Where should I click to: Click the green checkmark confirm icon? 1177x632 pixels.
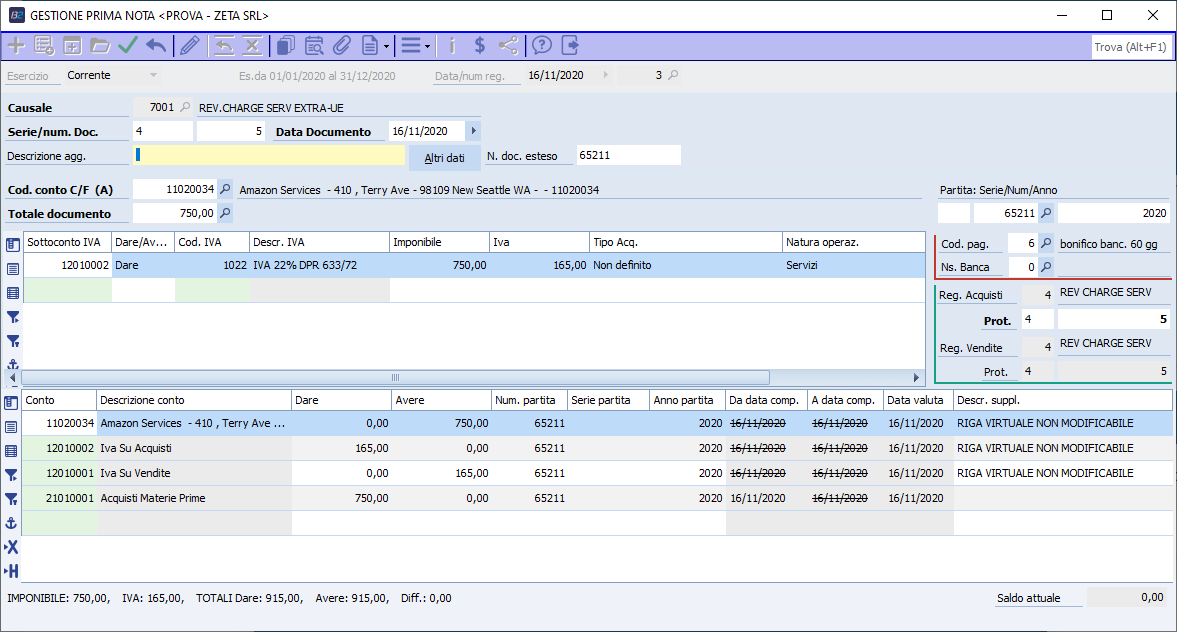coord(128,45)
